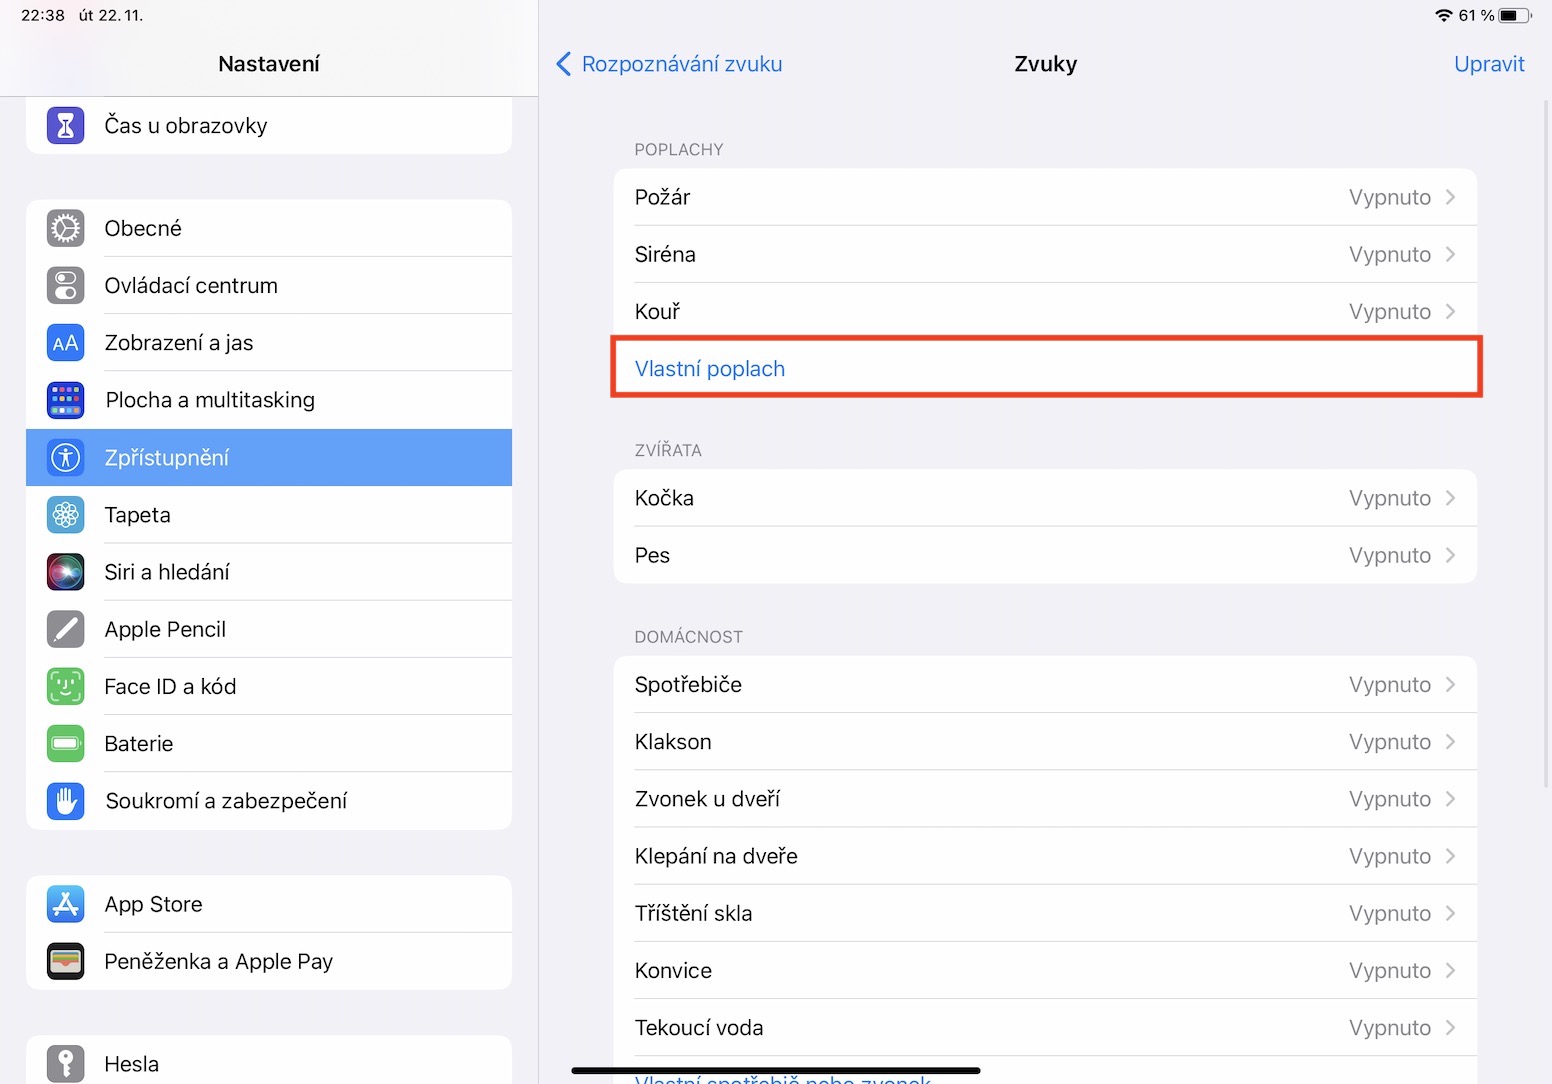Viewport: 1552px width, 1084px height.
Task: Select Zpřístupnění in the settings sidebar
Action: click(268, 458)
